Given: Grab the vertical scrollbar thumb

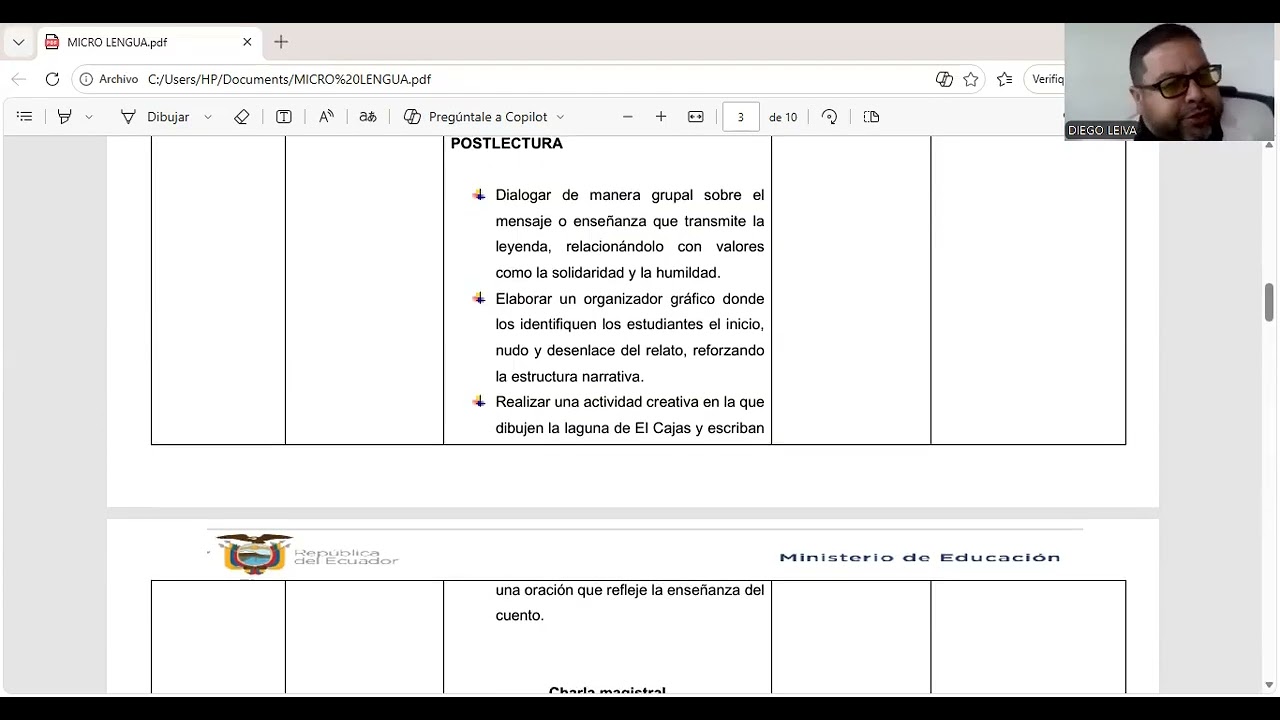Looking at the screenshot, I should coord(1269,303).
